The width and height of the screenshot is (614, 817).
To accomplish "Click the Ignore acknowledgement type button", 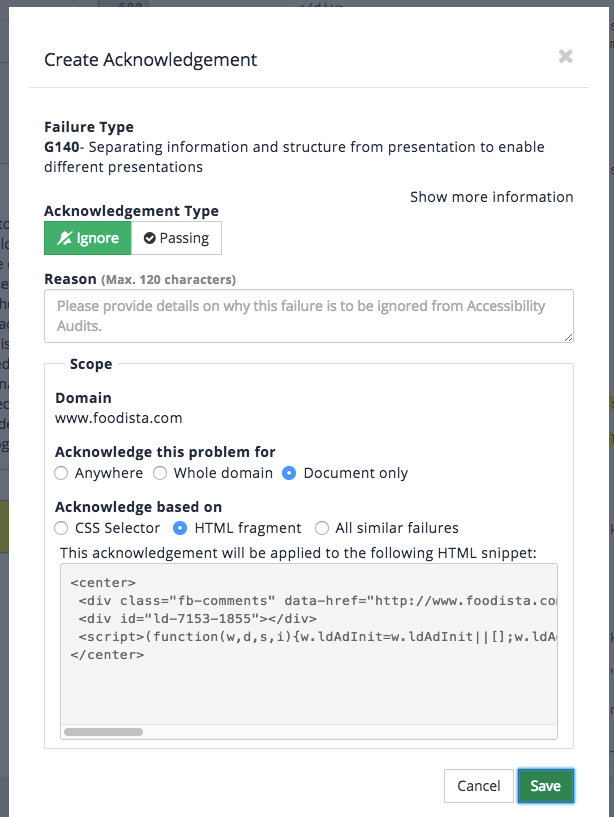I will pos(88,238).
